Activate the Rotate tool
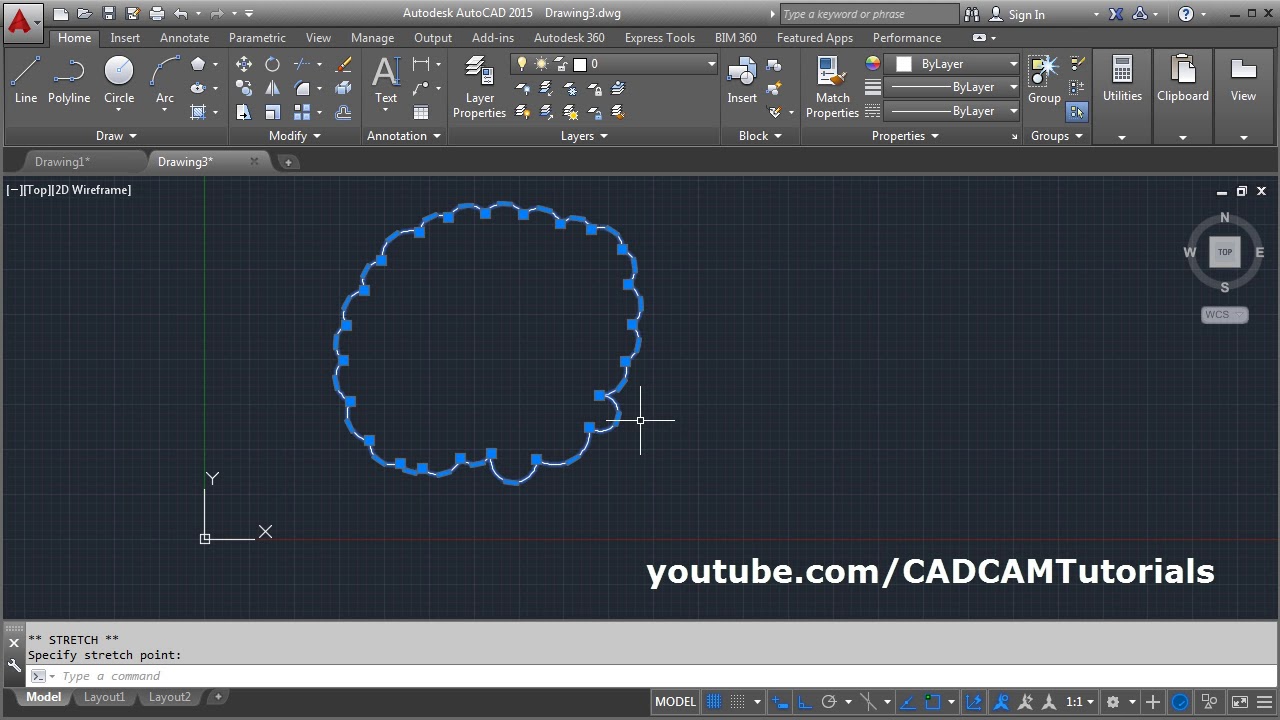 (x=272, y=64)
